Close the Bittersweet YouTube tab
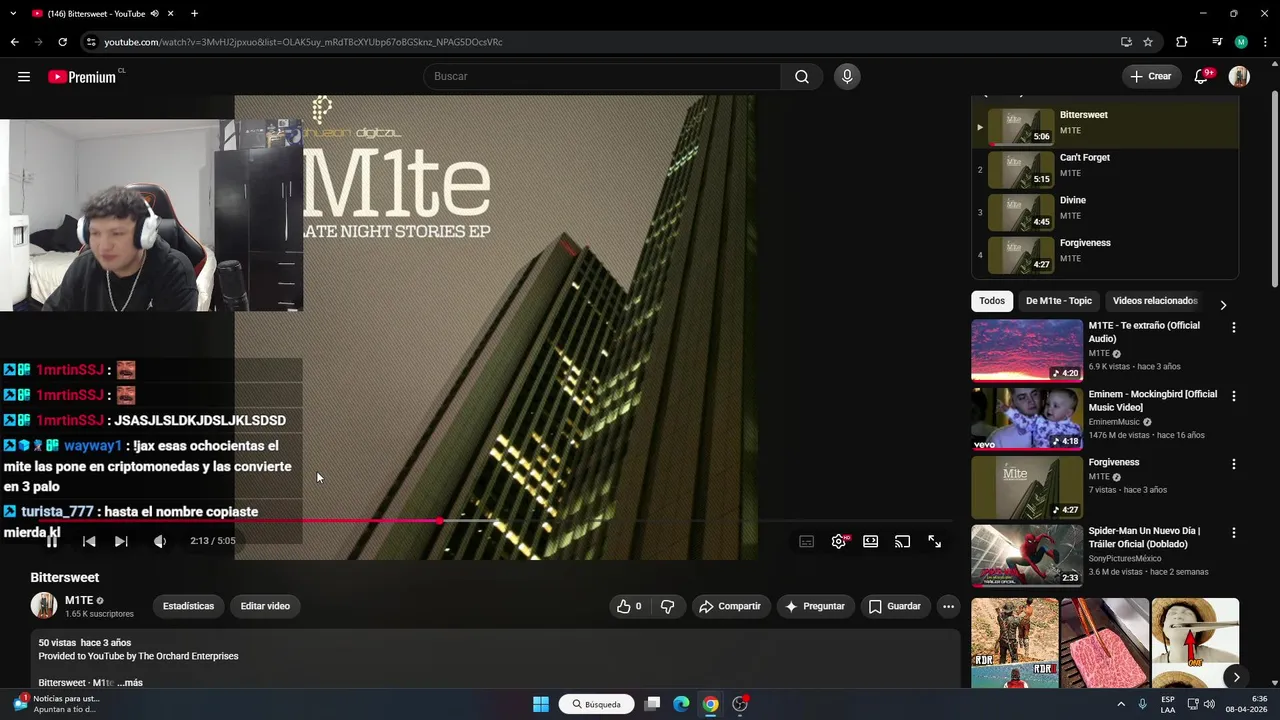The width and height of the screenshot is (1280, 720). (x=171, y=14)
